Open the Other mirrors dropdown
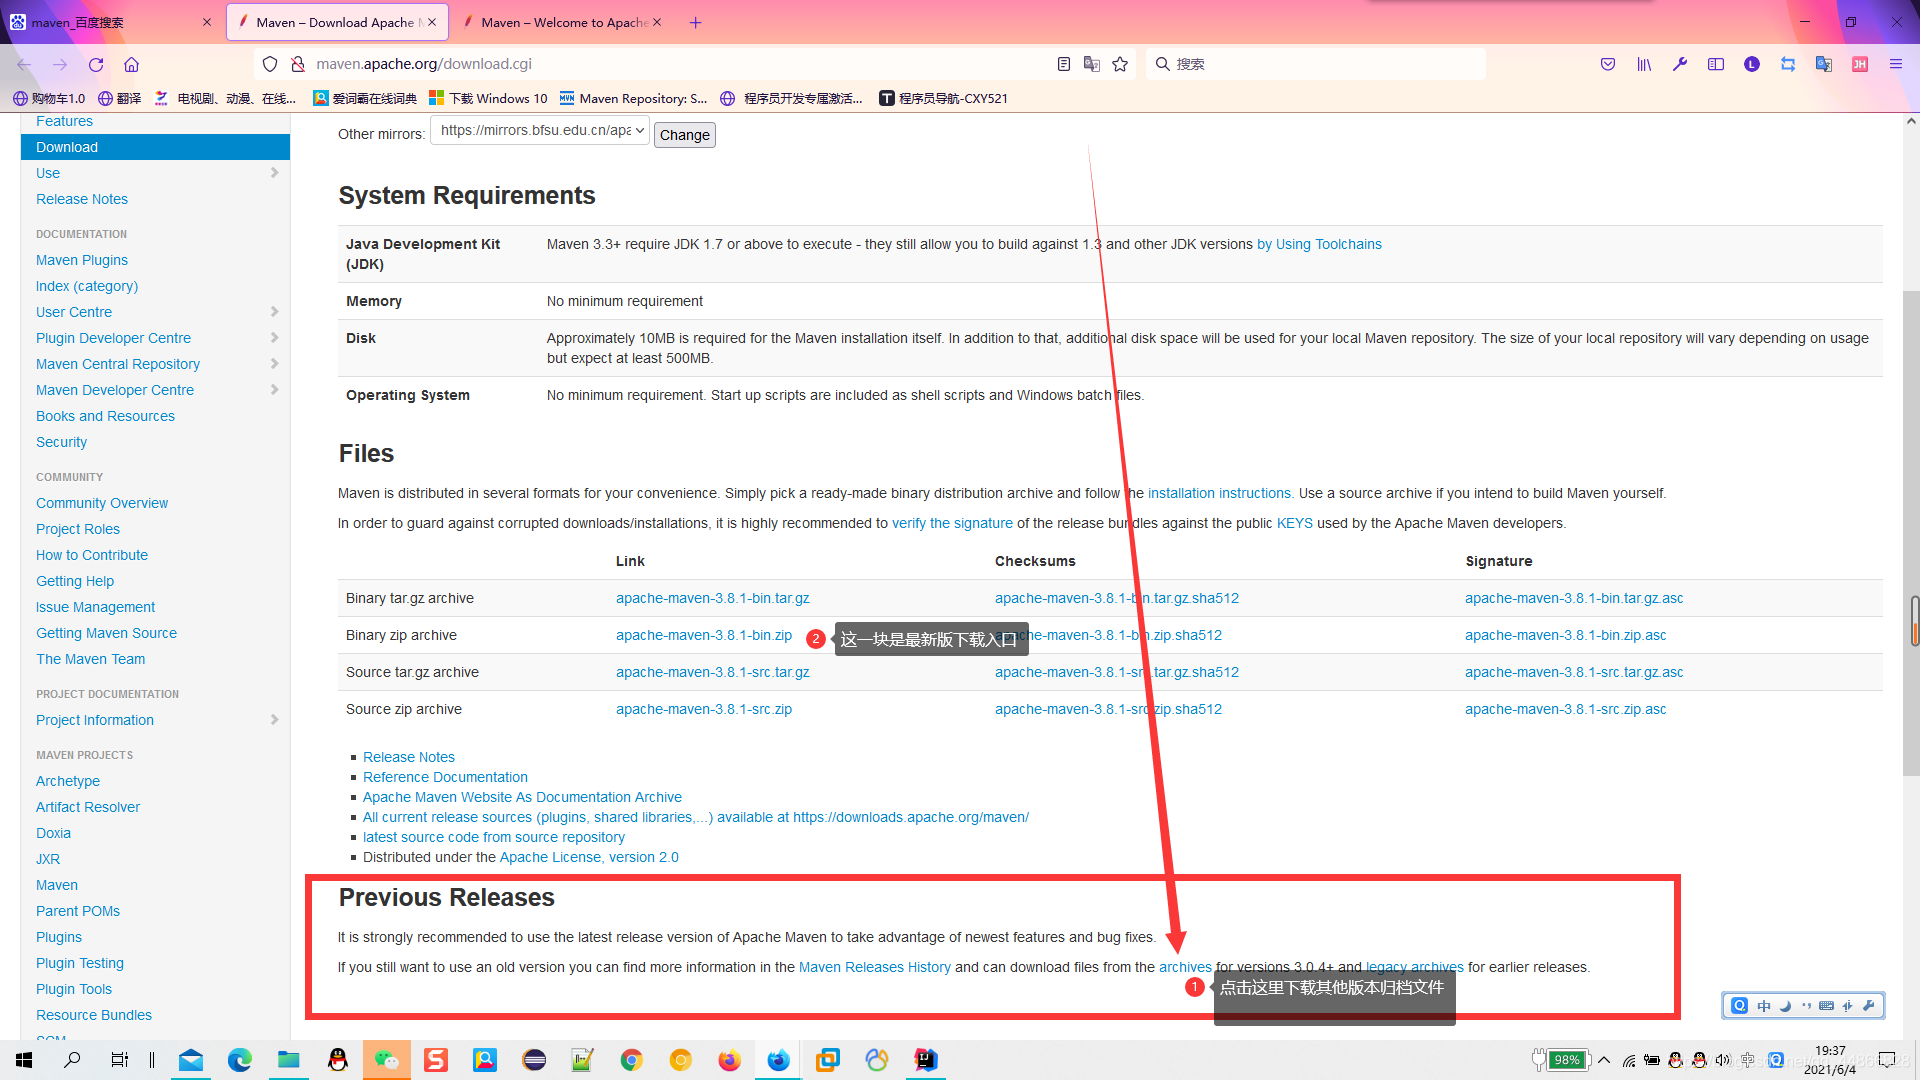Image resolution: width=1920 pixels, height=1080 pixels. pos(540,131)
